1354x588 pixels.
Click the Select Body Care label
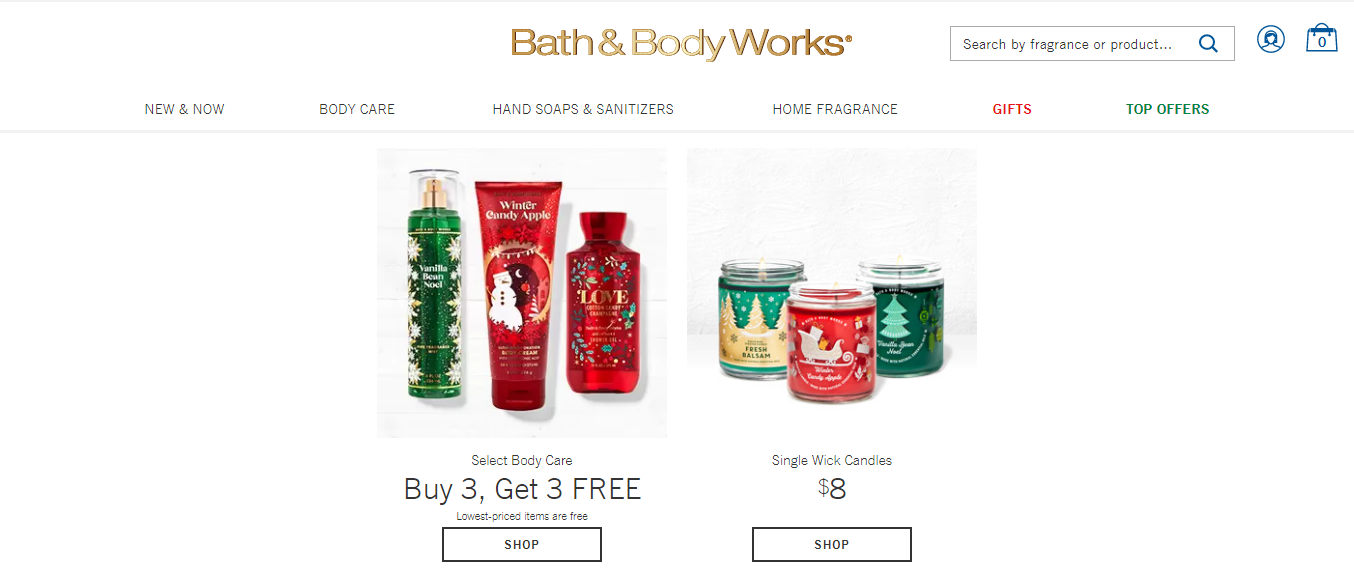tap(522, 461)
